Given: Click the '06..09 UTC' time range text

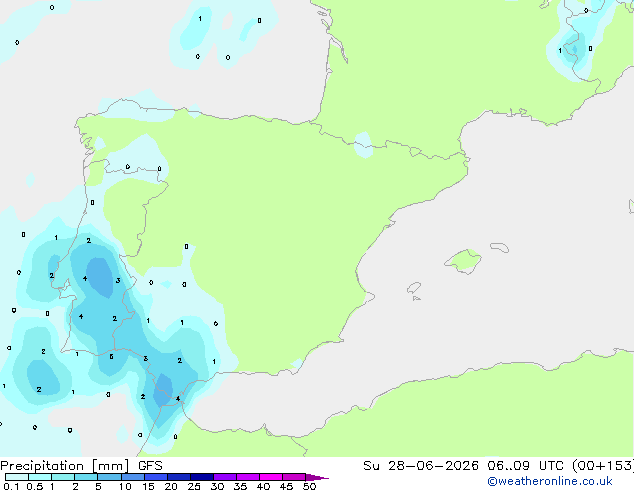Looking at the screenshot, I should [525, 466].
